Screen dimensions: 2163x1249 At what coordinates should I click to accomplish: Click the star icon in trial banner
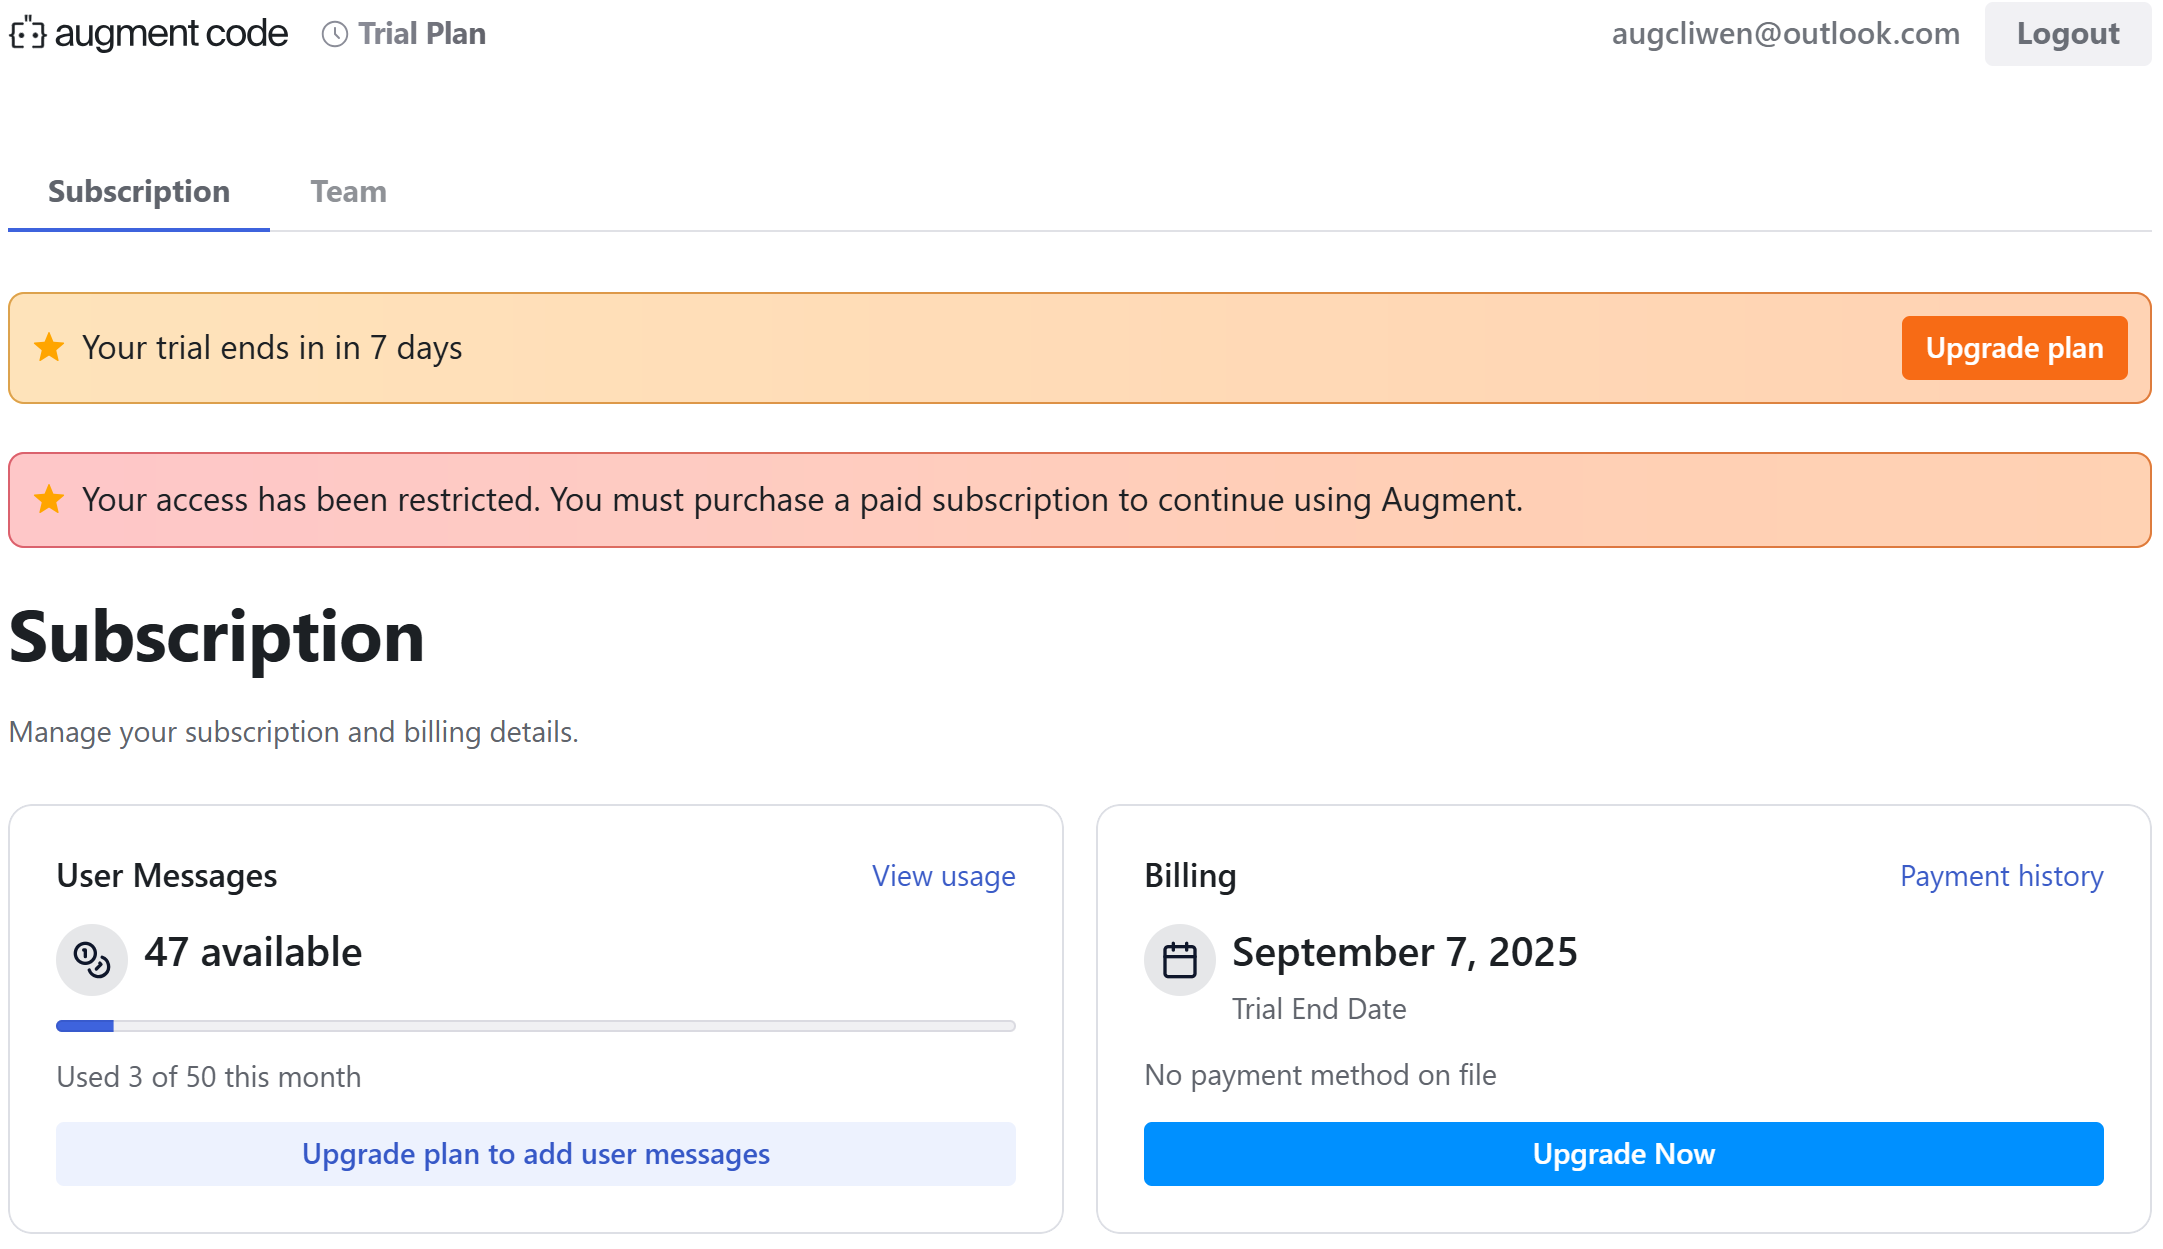pyautogui.click(x=49, y=348)
